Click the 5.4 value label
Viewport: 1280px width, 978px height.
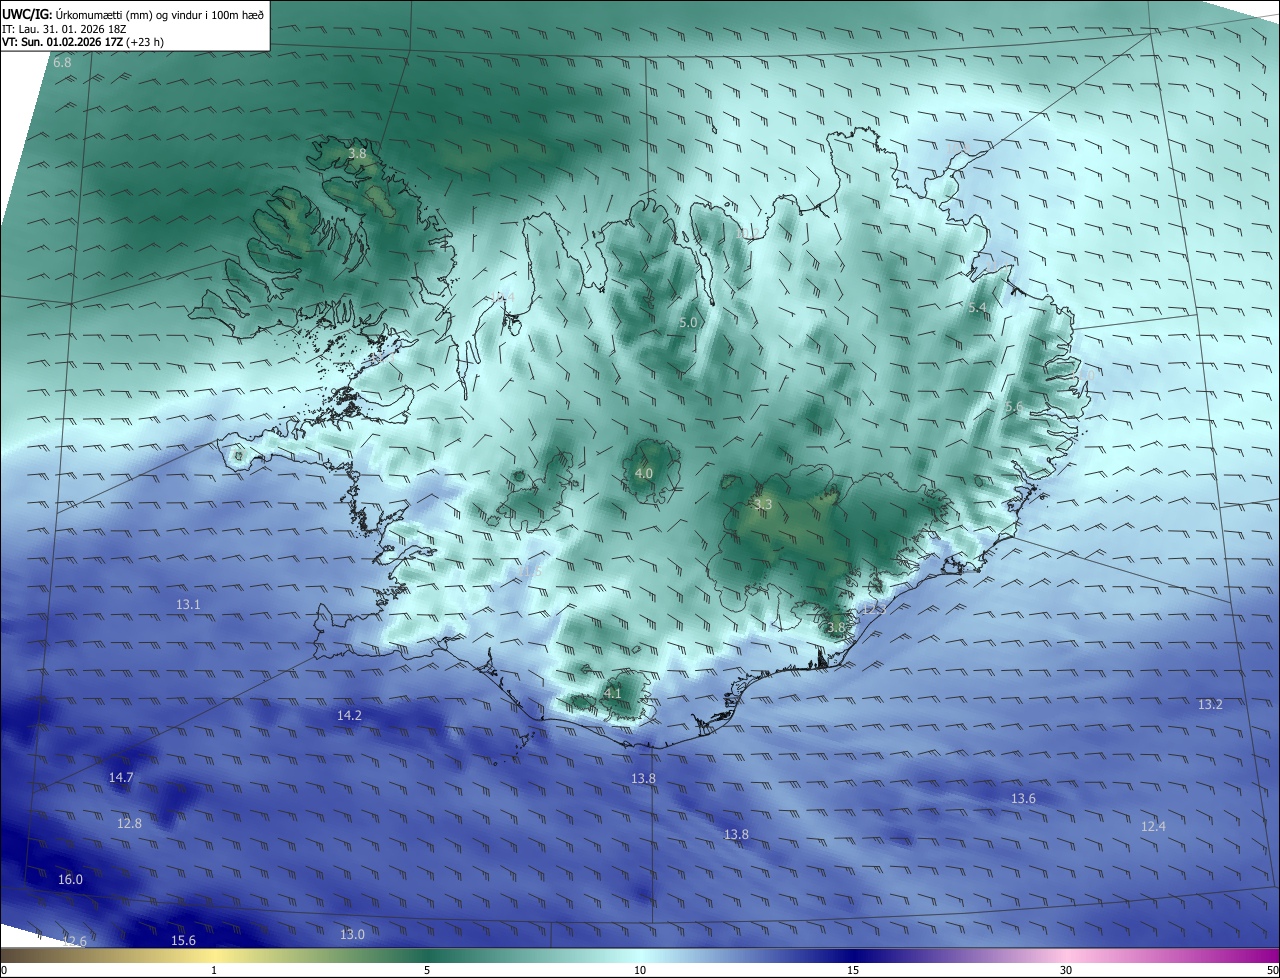click(x=977, y=307)
